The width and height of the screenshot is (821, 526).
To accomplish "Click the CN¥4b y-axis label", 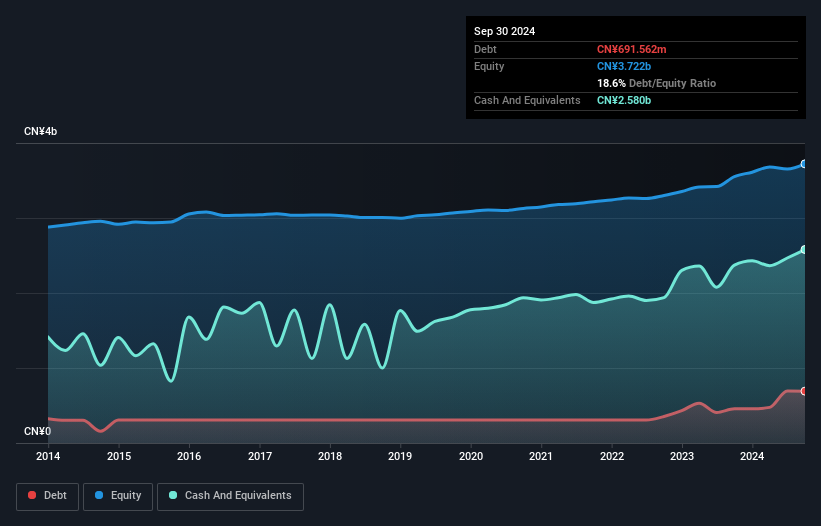I will tap(41, 132).
